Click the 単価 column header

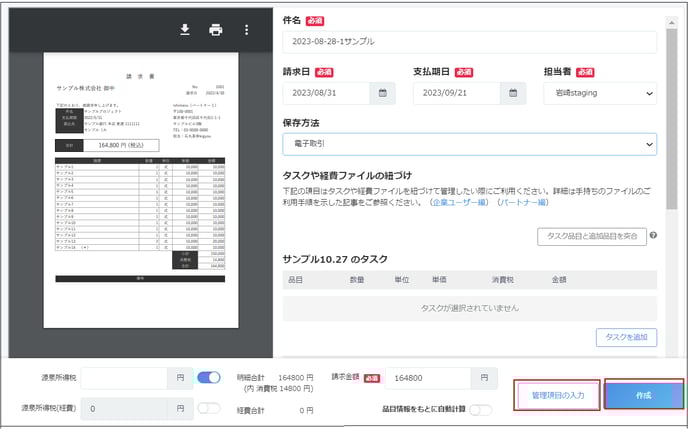click(439, 280)
